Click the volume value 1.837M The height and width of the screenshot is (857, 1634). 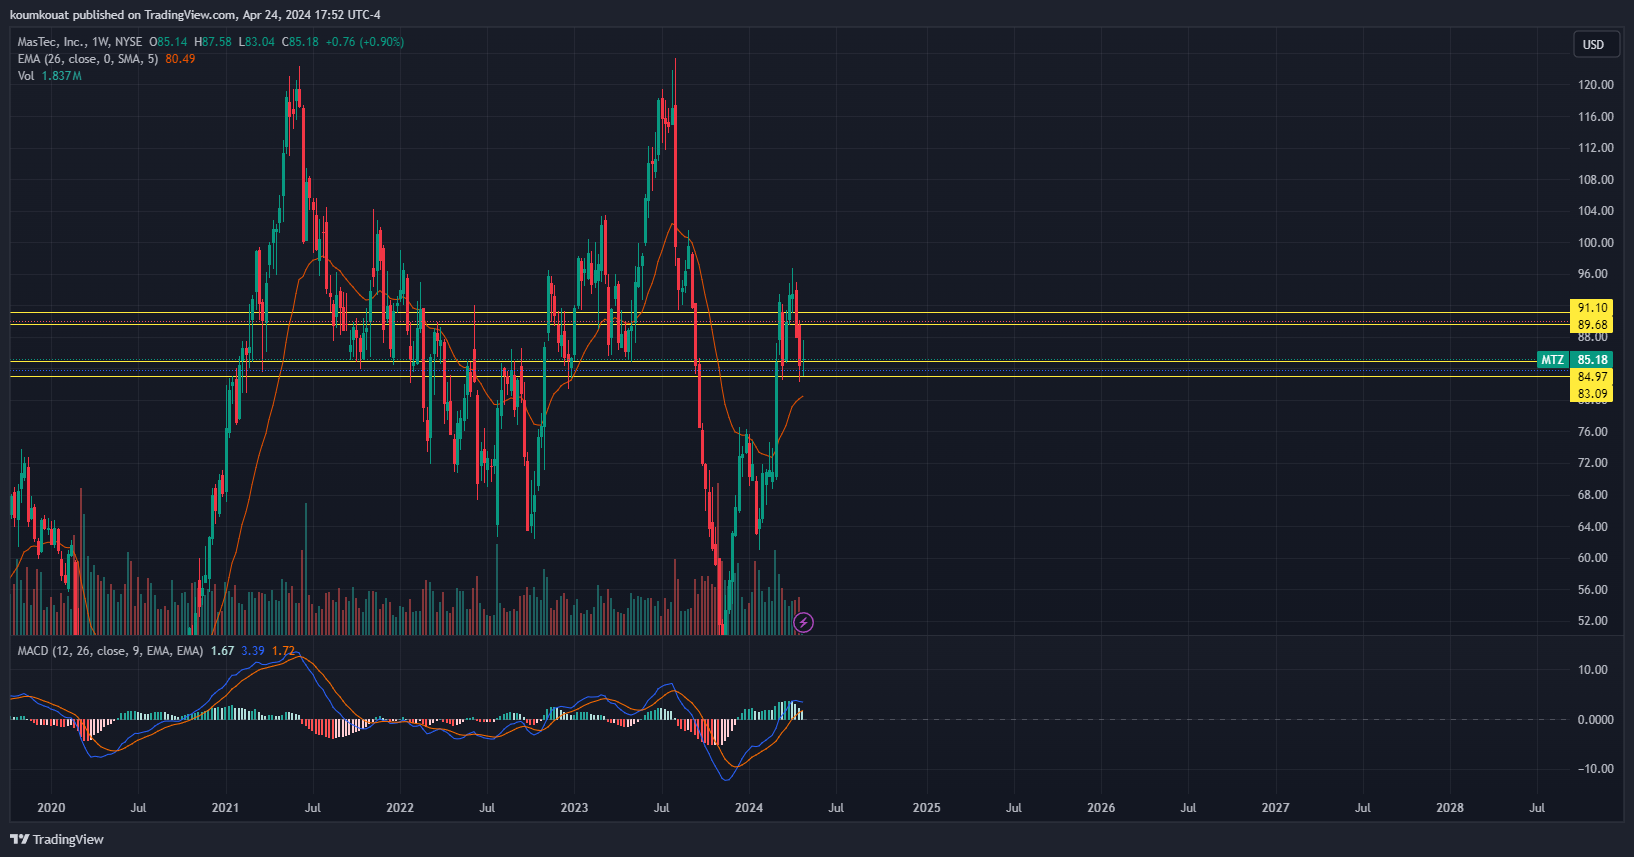point(61,76)
